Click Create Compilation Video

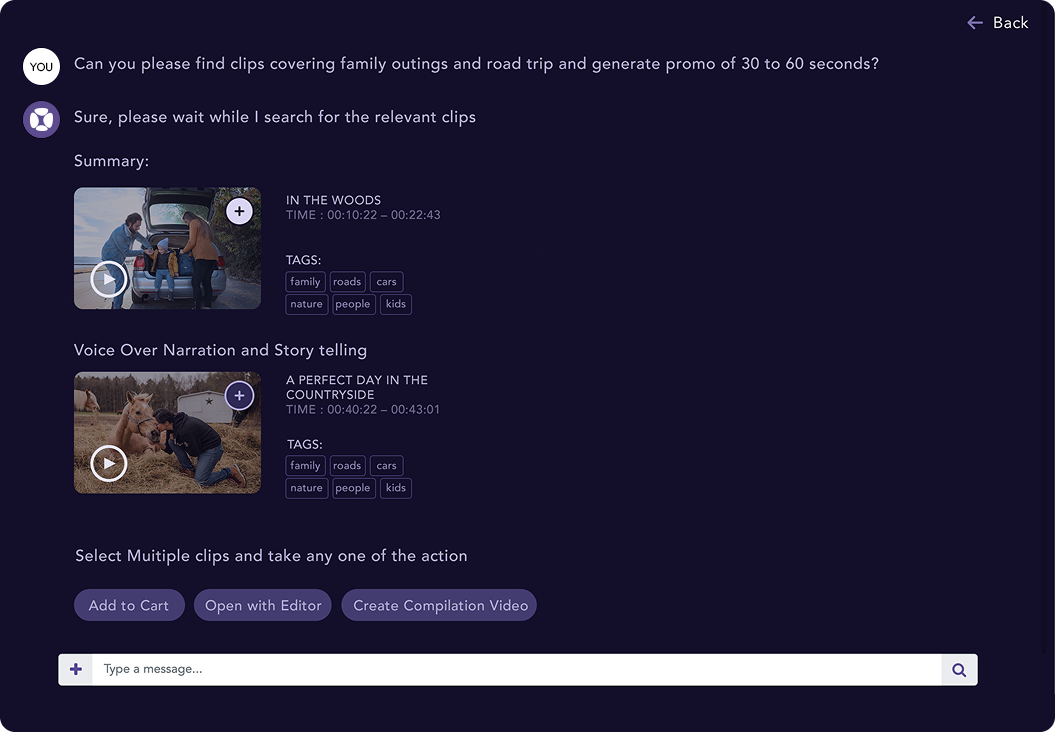(x=439, y=605)
